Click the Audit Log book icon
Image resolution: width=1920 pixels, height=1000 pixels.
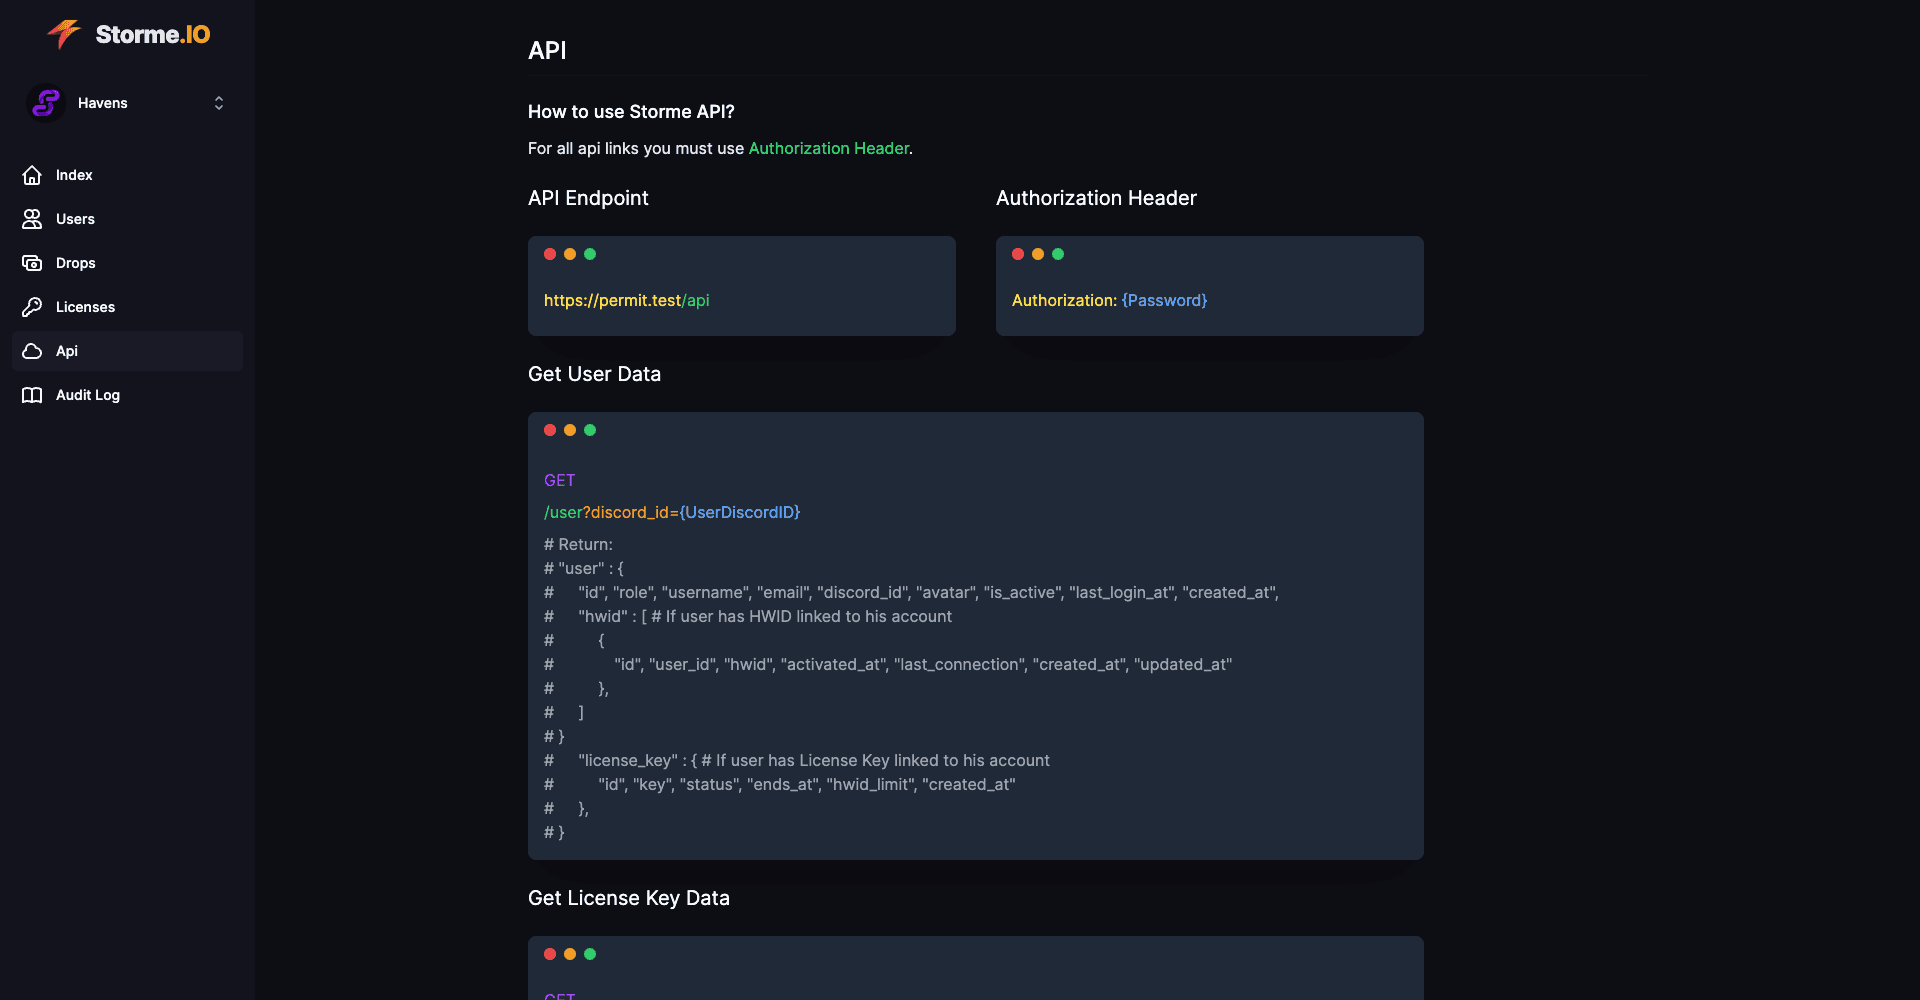click(x=32, y=395)
